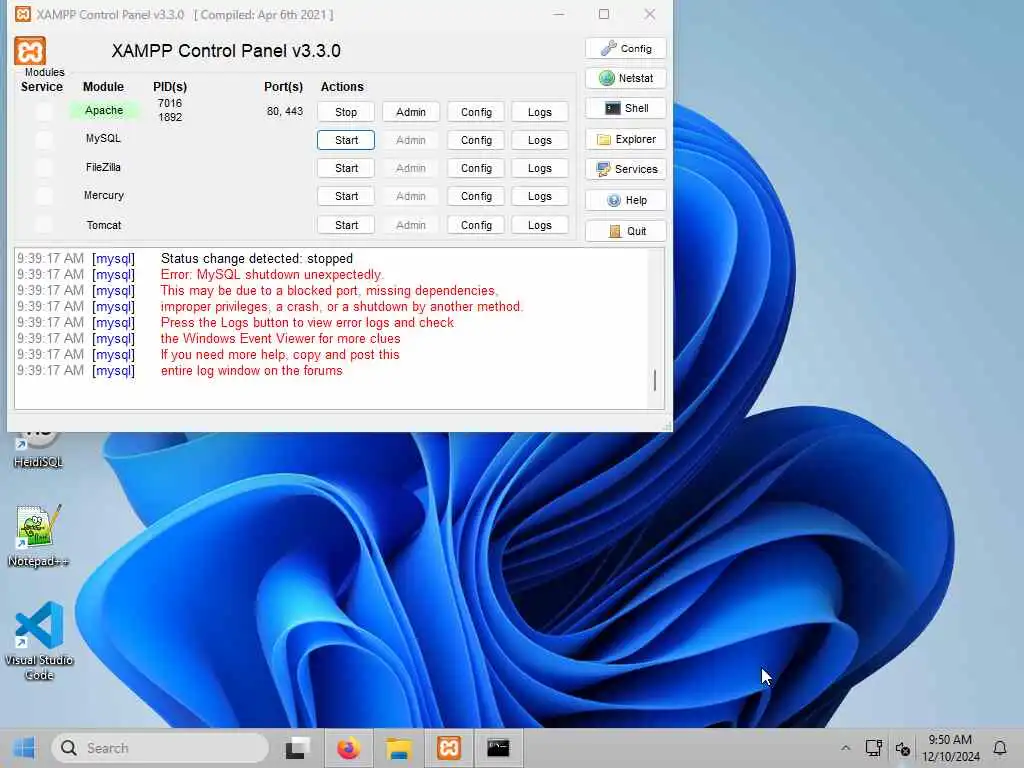Screen dimensions: 1024x768
Task: Start the MySQL module
Action: [346, 140]
